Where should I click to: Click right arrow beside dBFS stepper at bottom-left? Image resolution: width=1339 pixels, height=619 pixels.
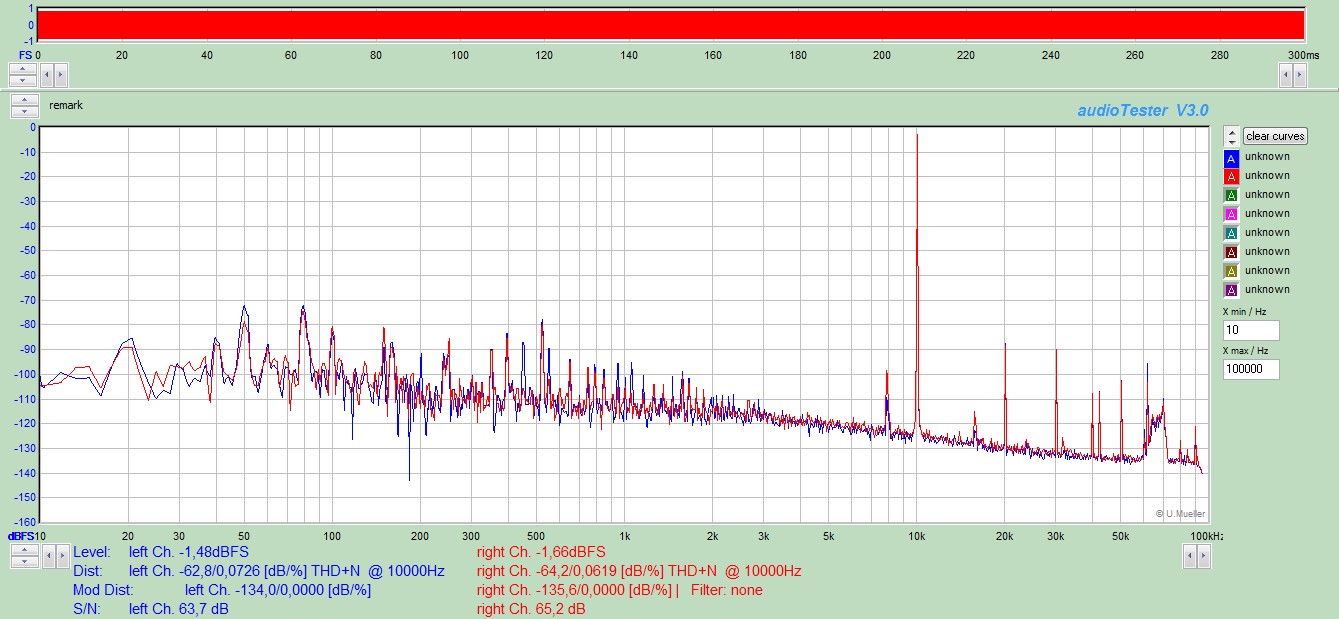(x=61, y=557)
